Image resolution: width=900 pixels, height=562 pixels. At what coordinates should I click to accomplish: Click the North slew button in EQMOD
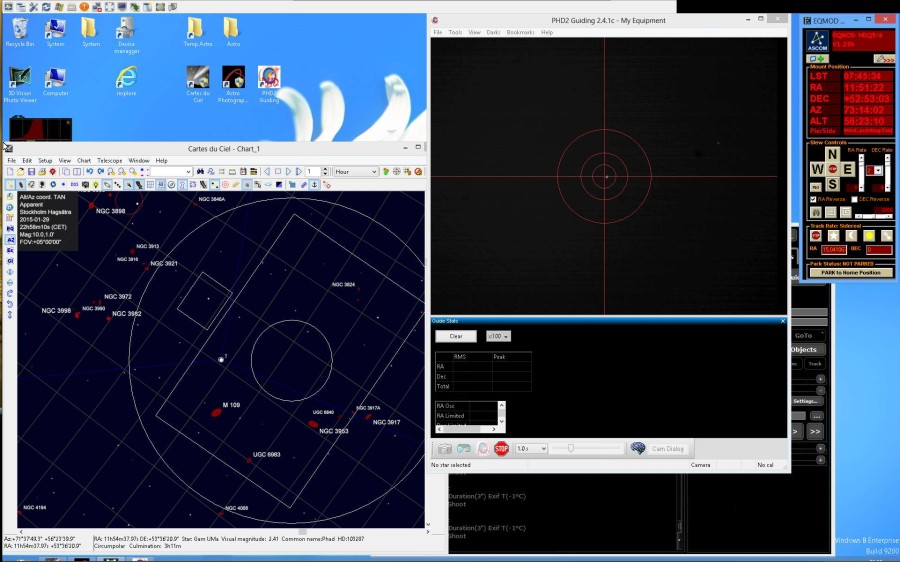832,154
